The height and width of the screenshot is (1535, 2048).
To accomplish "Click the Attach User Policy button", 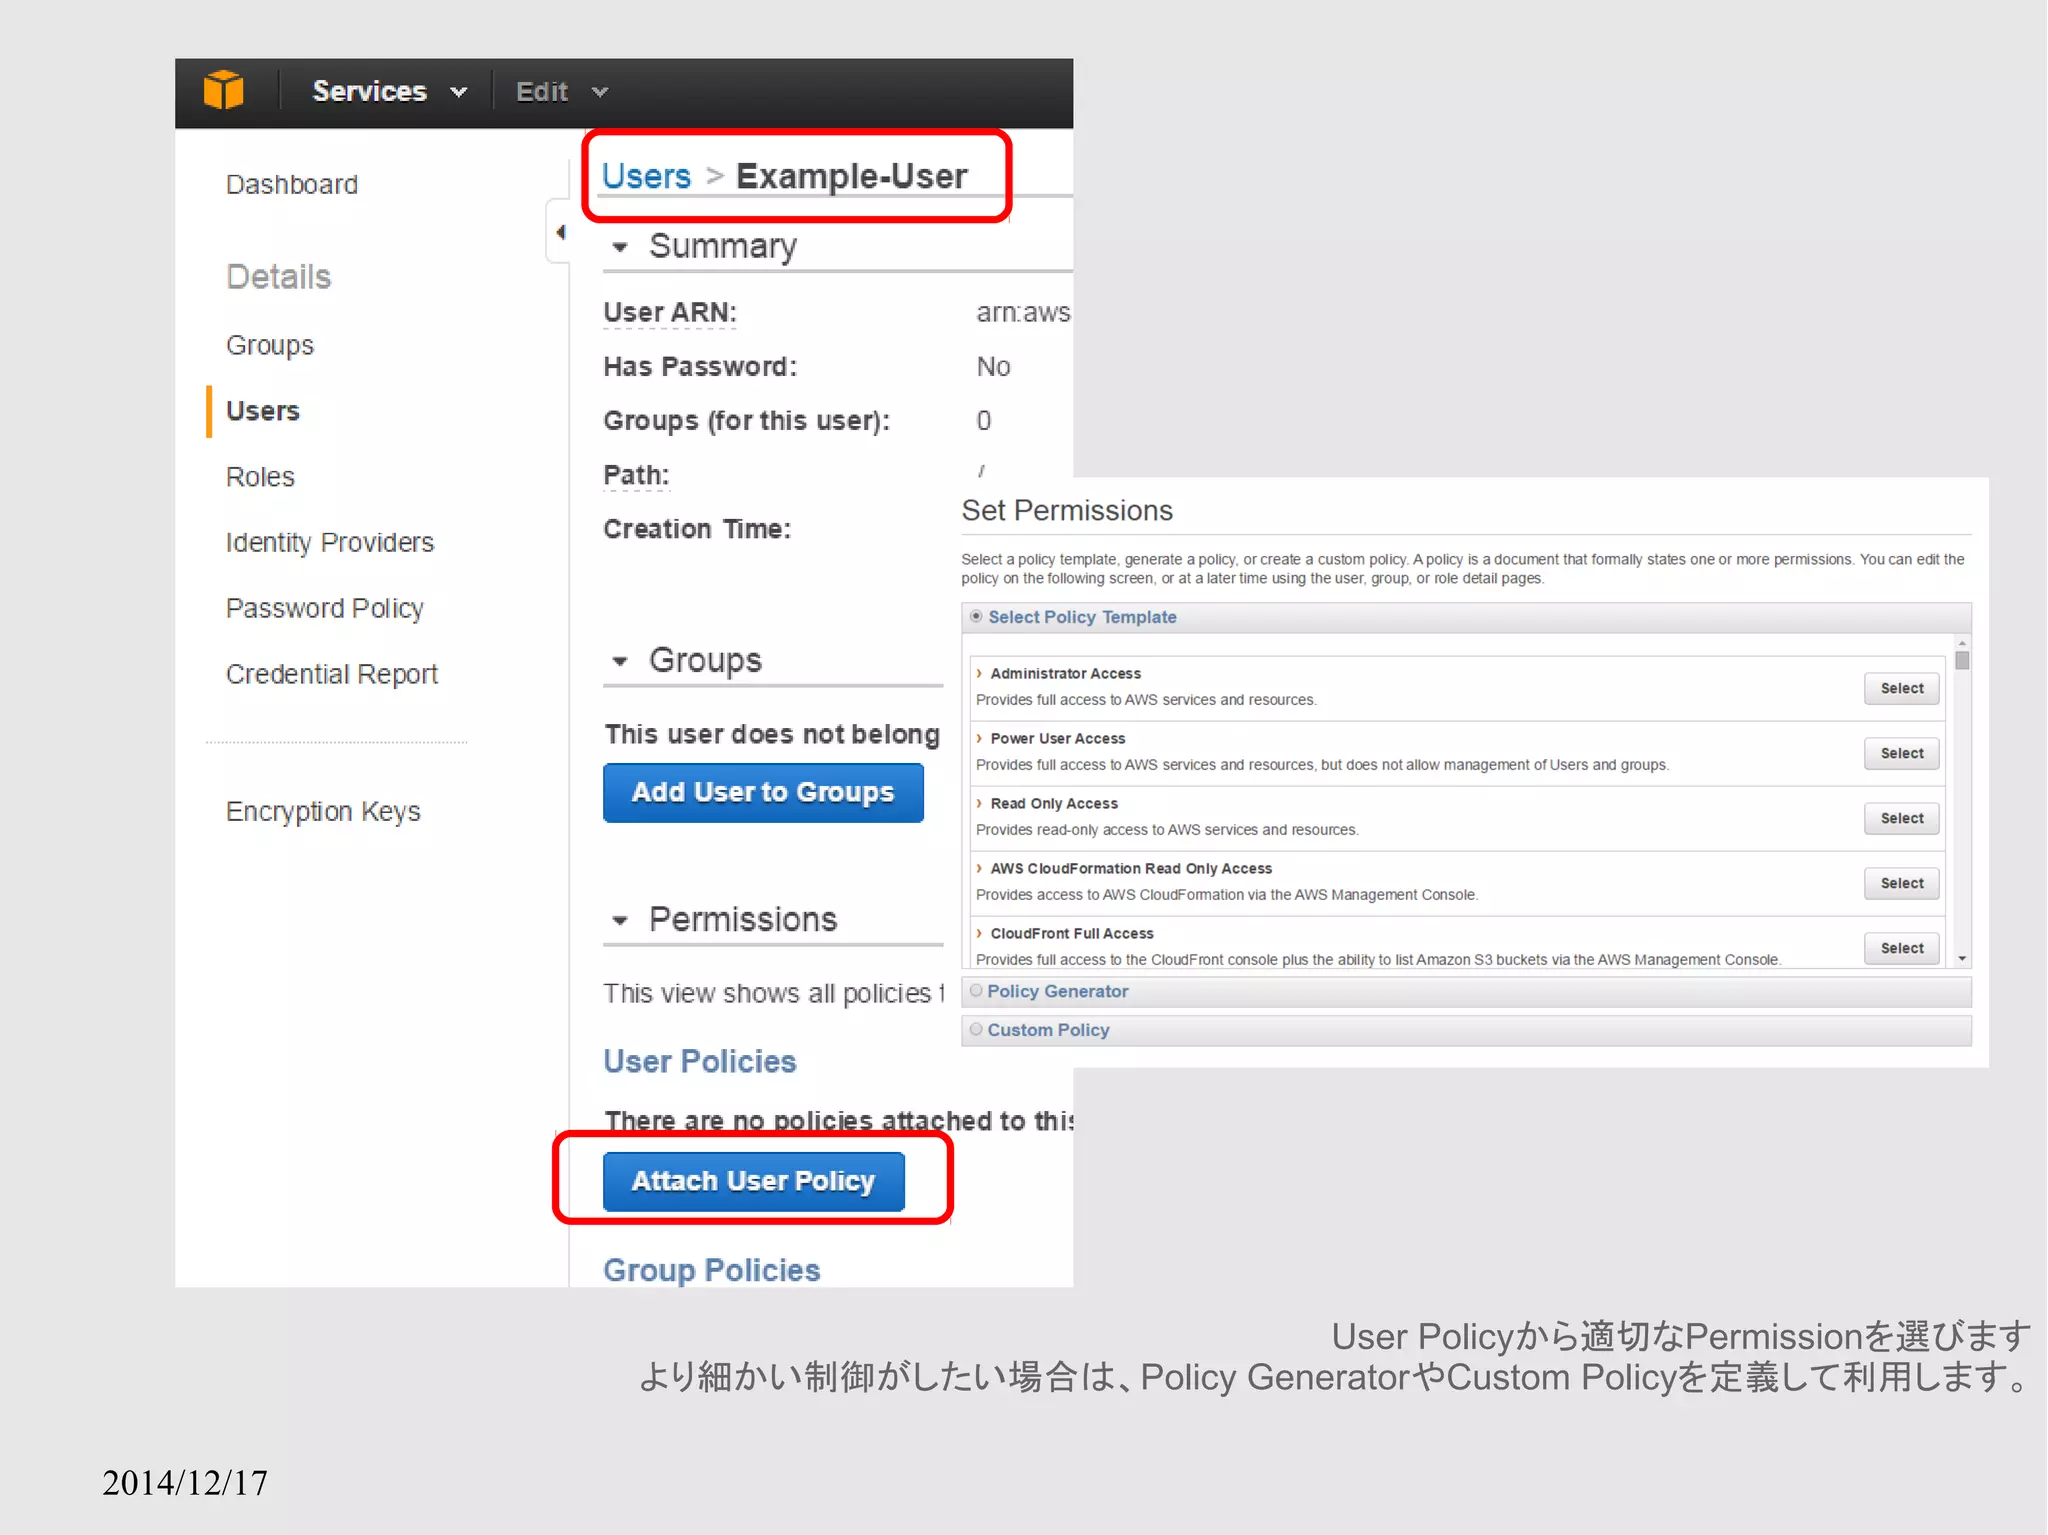I will (754, 1181).
